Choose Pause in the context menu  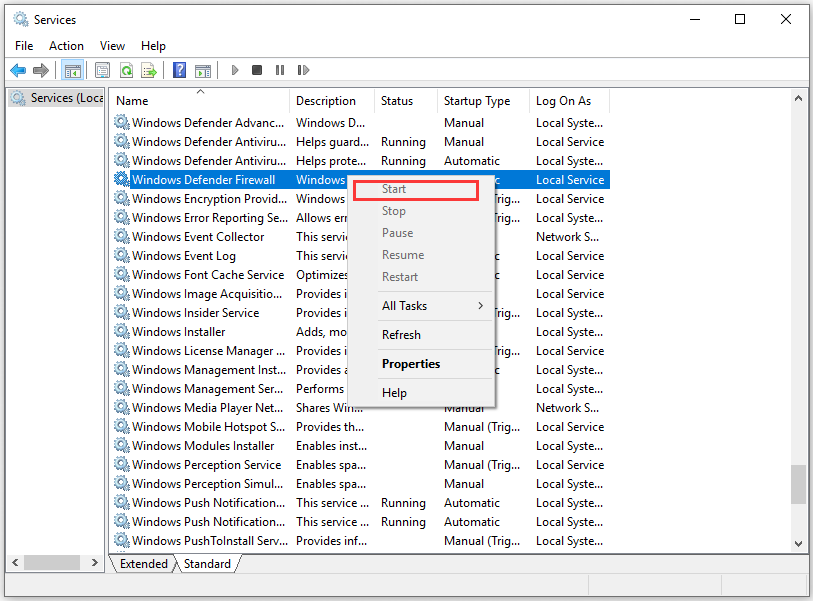[421, 233]
